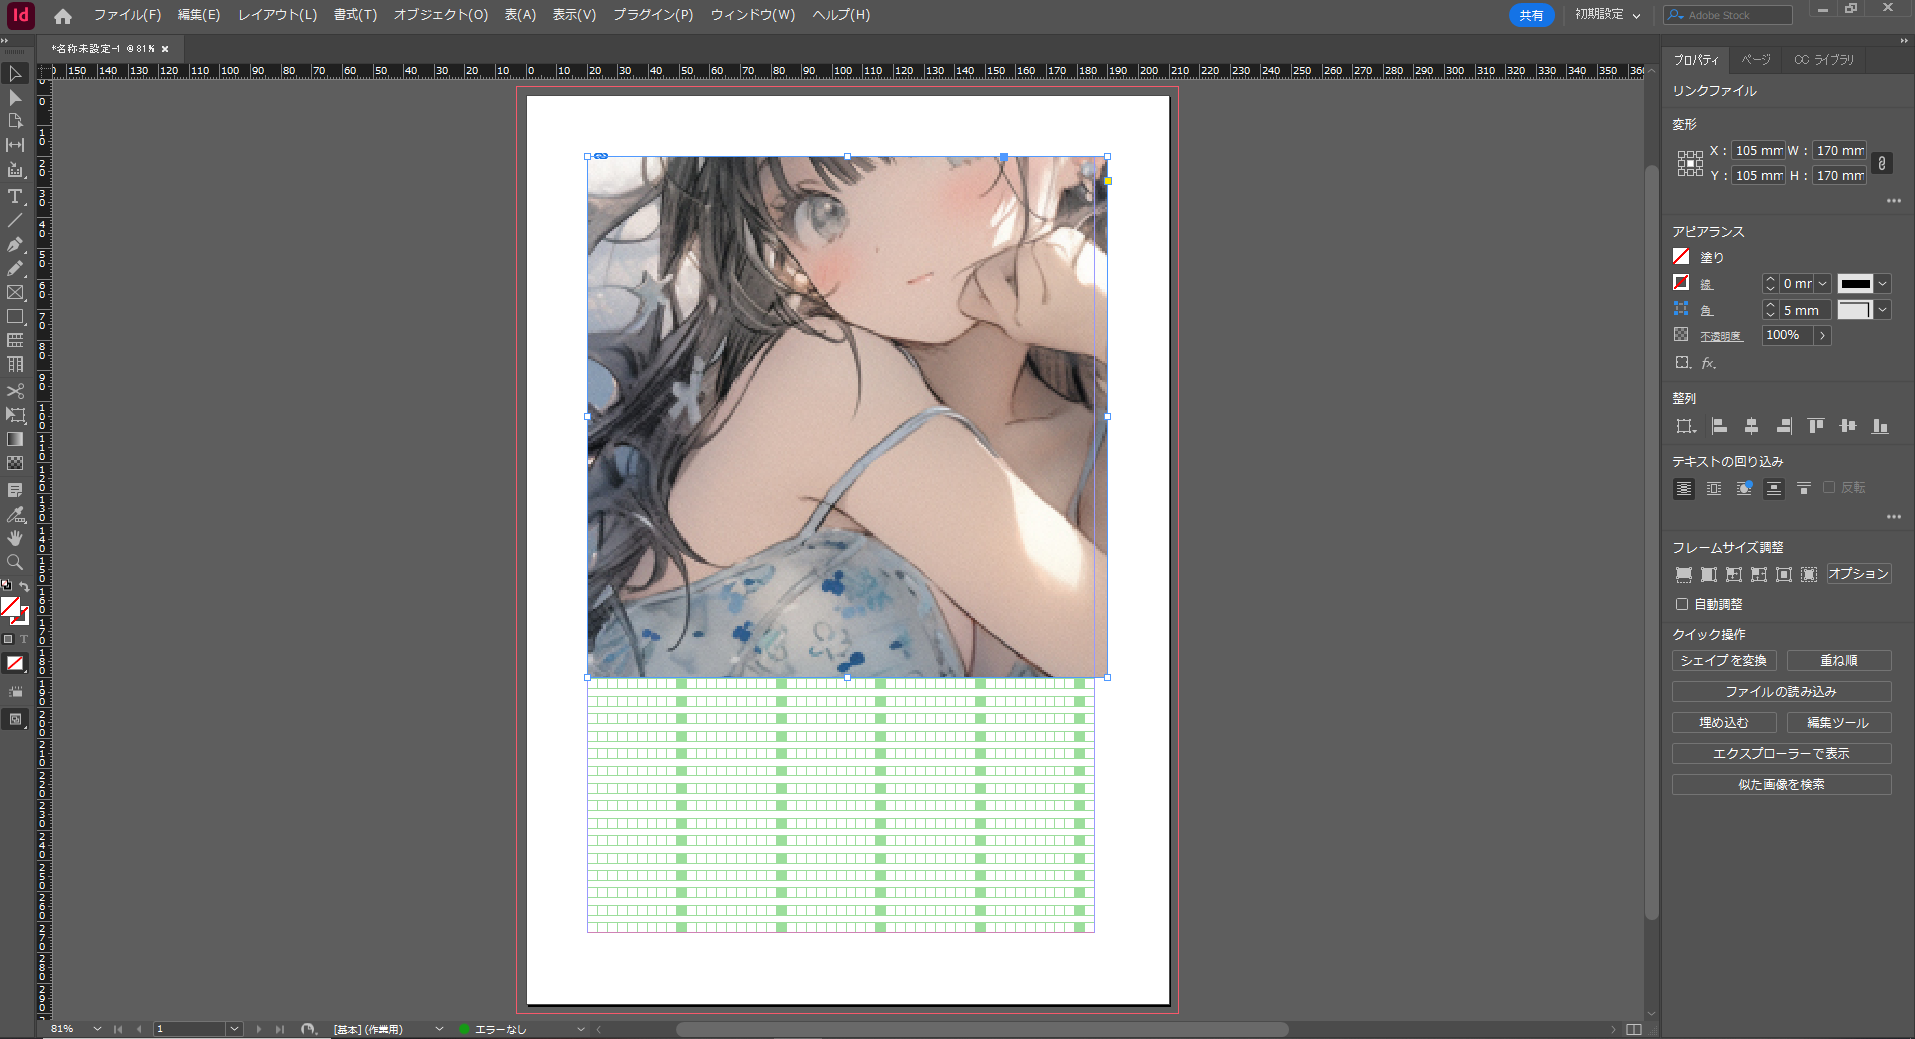Image resolution: width=1915 pixels, height=1039 pixels.
Task: Fill frame proportionally icon
Action: (x=1684, y=574)
